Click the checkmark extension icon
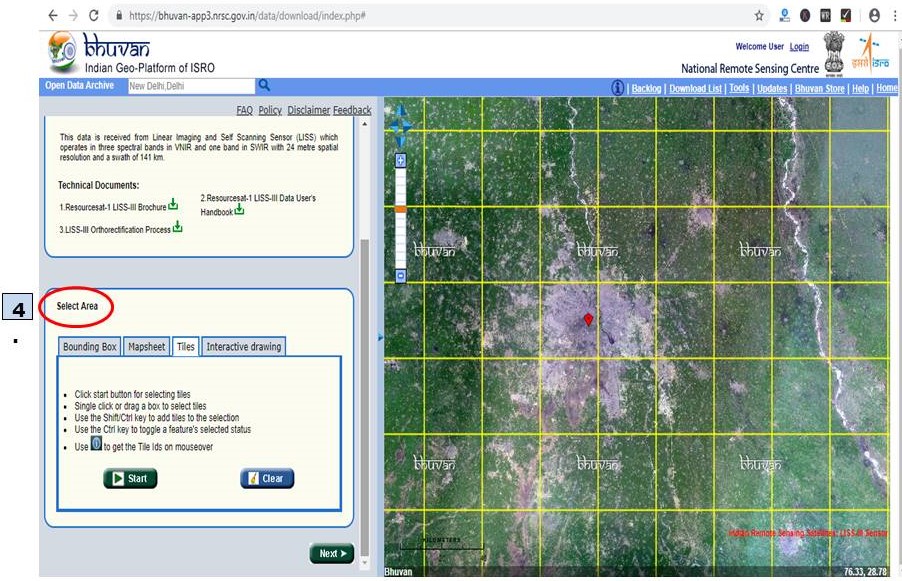This screenshot has height=581, width=902. coord(846,16)
